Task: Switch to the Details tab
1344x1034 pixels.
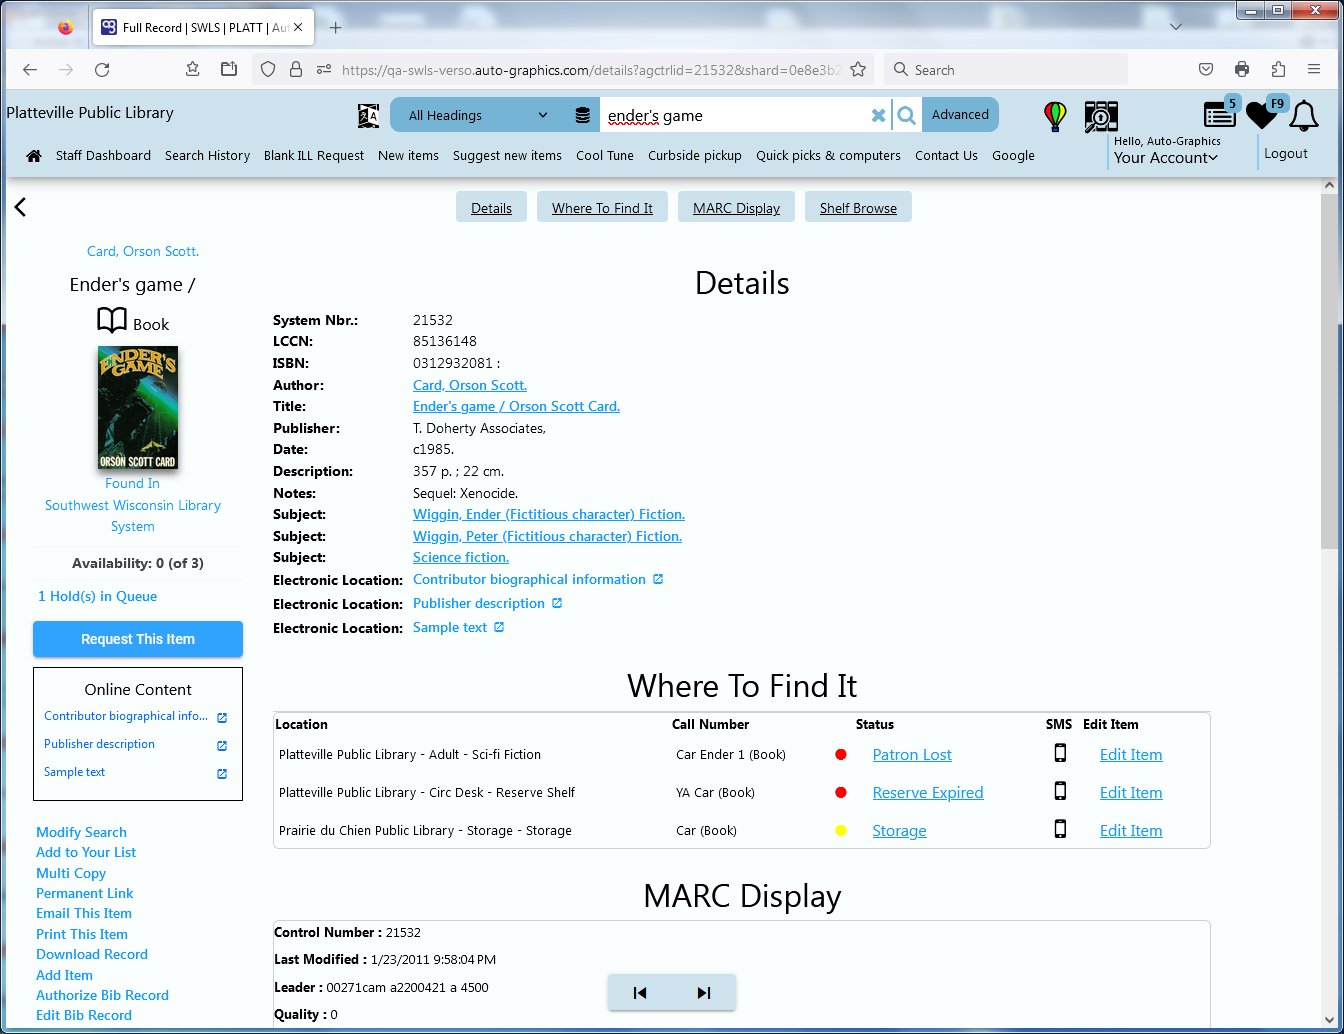Action: tap(491, 208)
